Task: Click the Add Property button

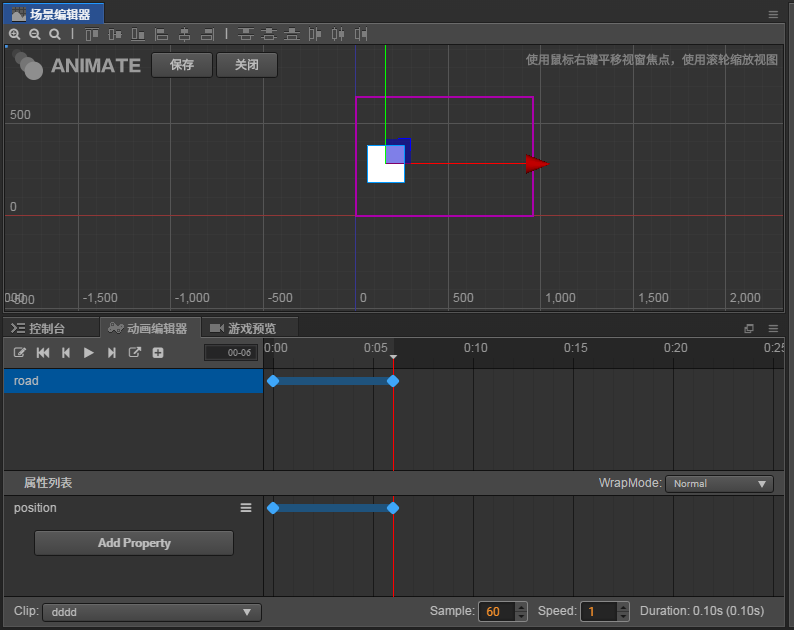Action: [x=134, y=543]
